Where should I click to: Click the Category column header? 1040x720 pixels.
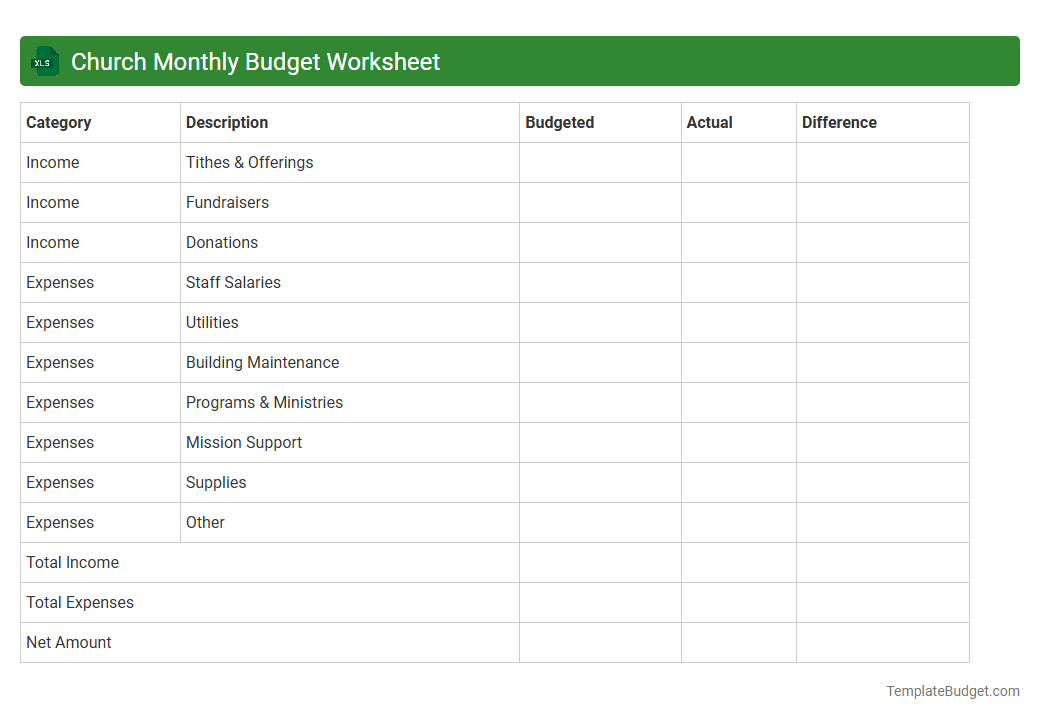point(59,122)
